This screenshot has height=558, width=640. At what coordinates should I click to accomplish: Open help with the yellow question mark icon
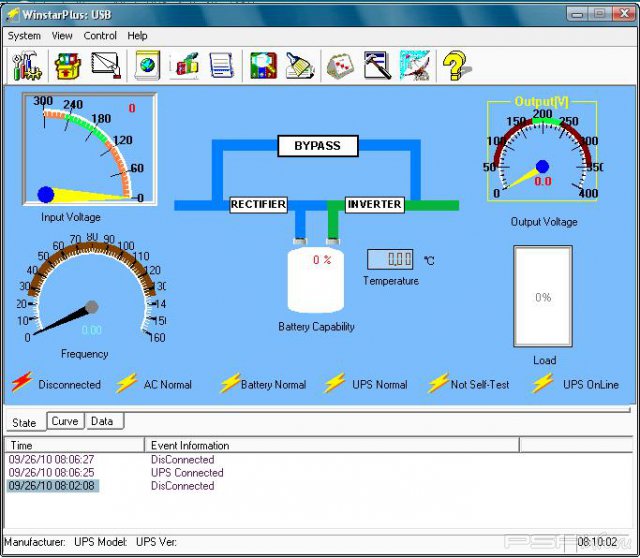[x=455, y=66]
